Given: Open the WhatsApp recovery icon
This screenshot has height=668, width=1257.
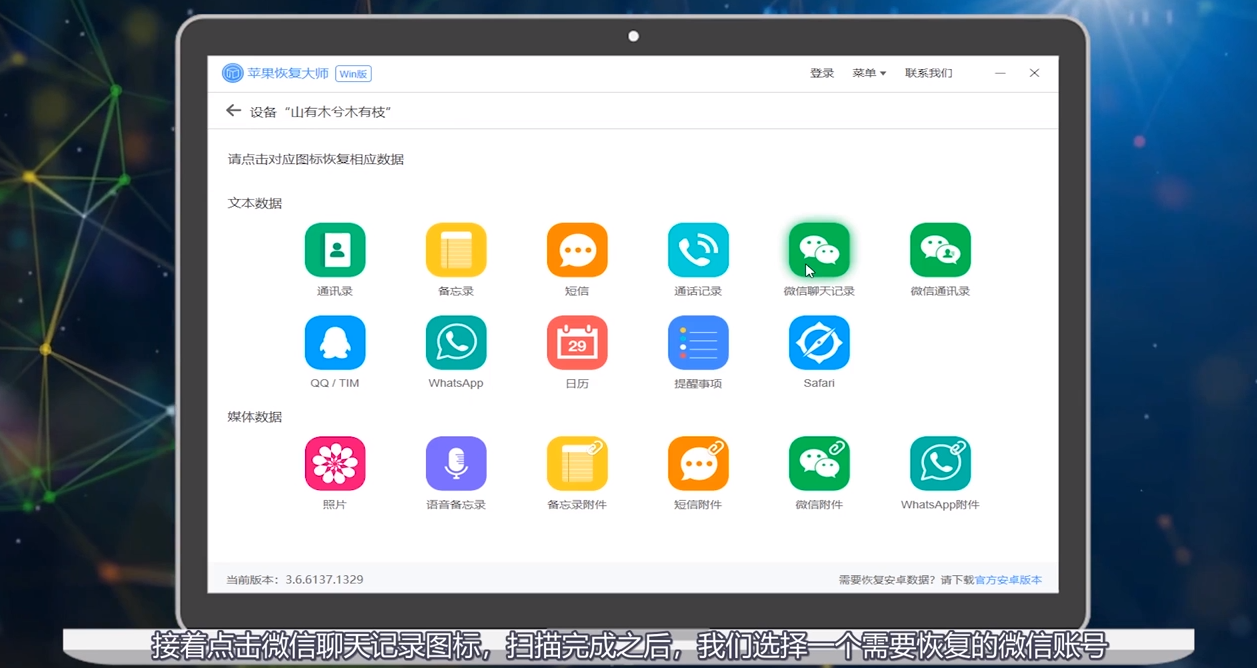Looking at the screenshot, I should coord(456,343).
